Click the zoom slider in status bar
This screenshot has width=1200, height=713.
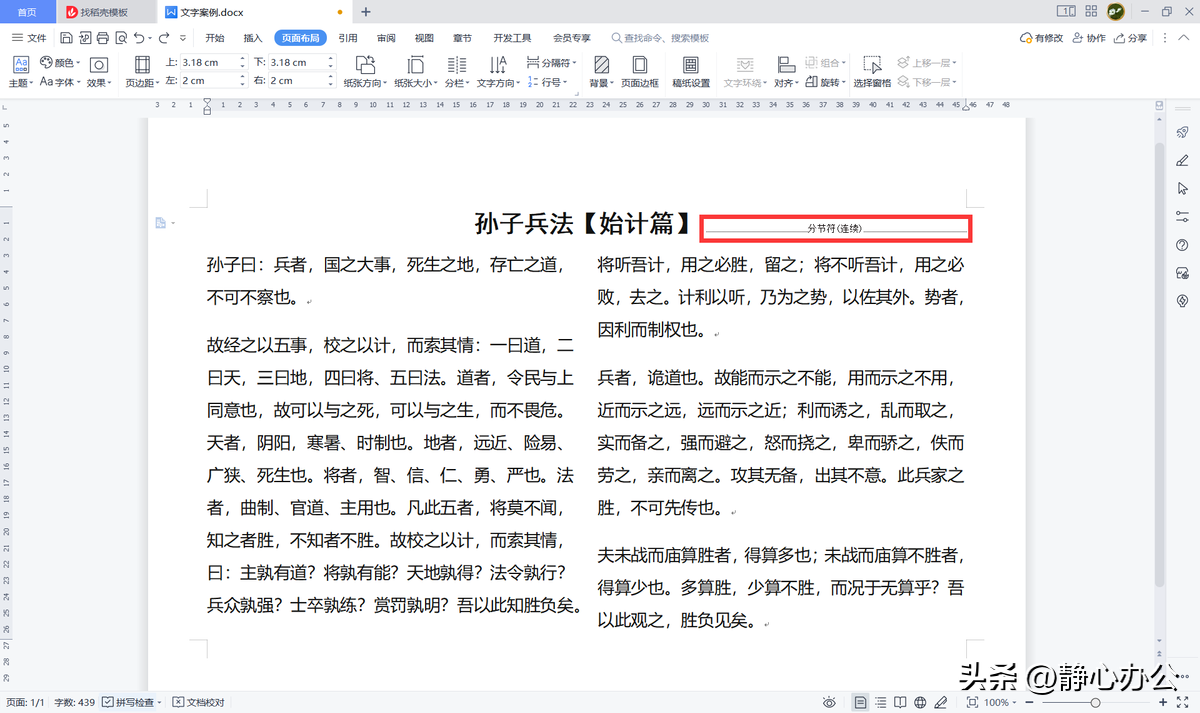1094,703
